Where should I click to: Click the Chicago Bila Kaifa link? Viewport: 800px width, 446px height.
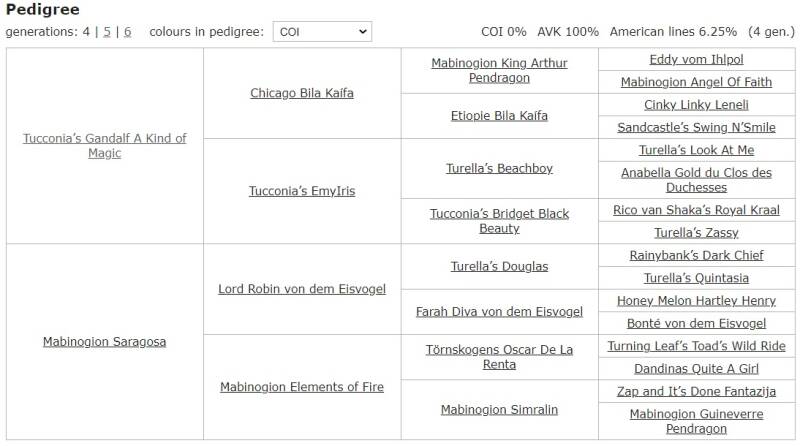click(301, 93)
